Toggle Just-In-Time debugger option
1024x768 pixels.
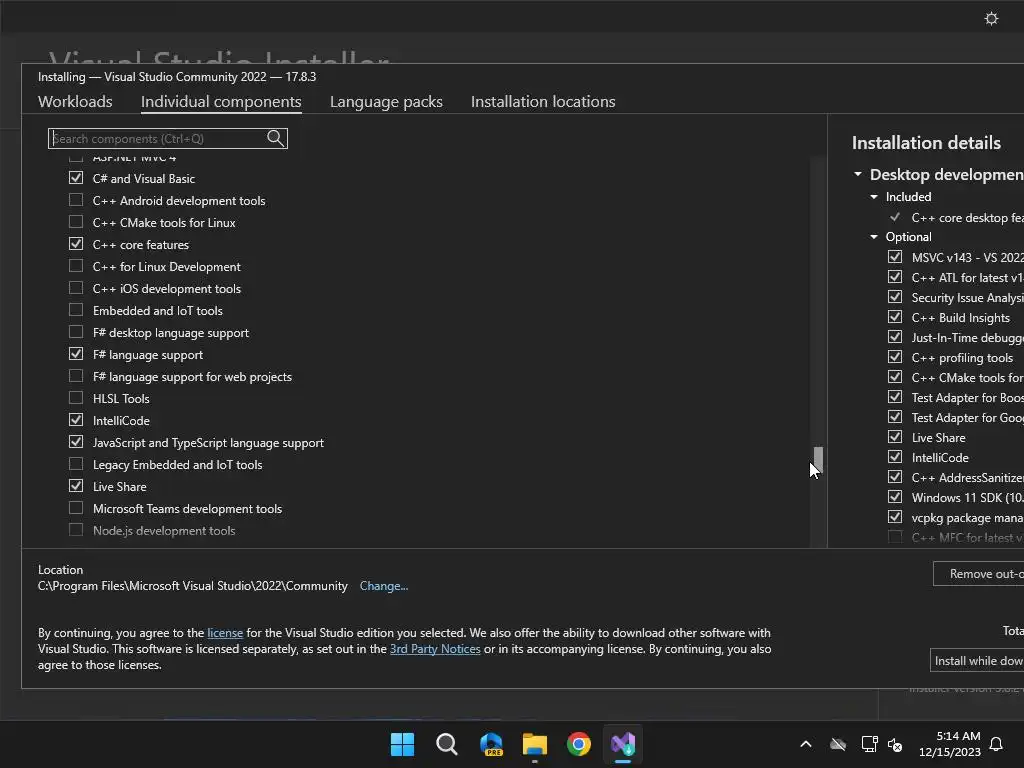click(x=895, y=337)
